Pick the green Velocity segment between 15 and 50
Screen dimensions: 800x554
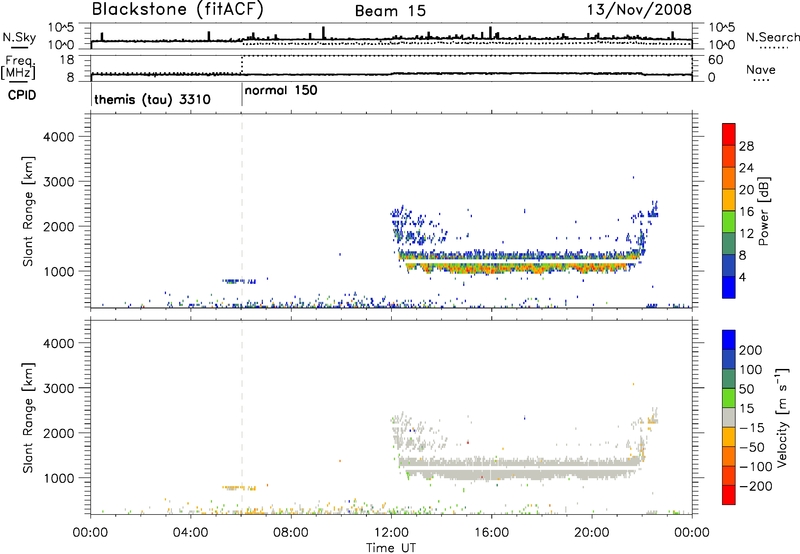729,398
